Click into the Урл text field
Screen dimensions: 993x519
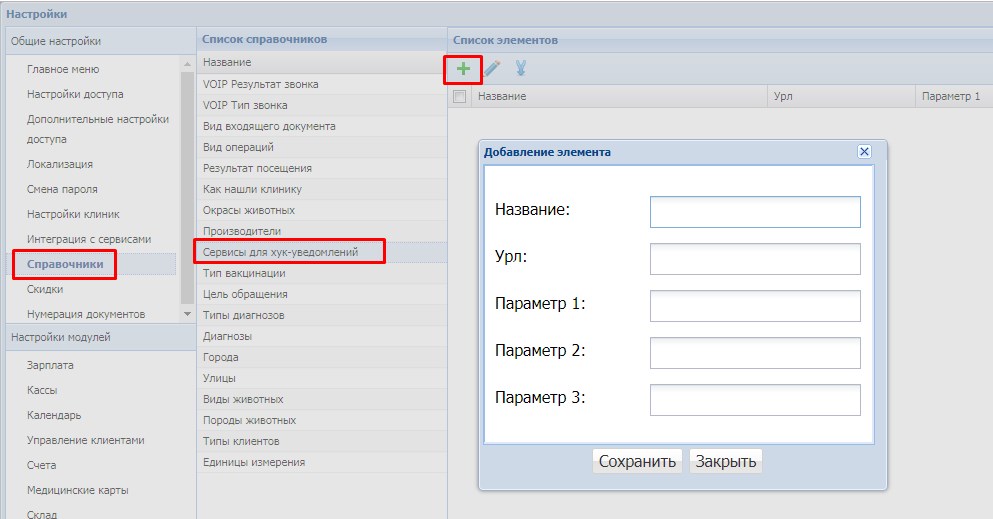[x=755, y=259]
